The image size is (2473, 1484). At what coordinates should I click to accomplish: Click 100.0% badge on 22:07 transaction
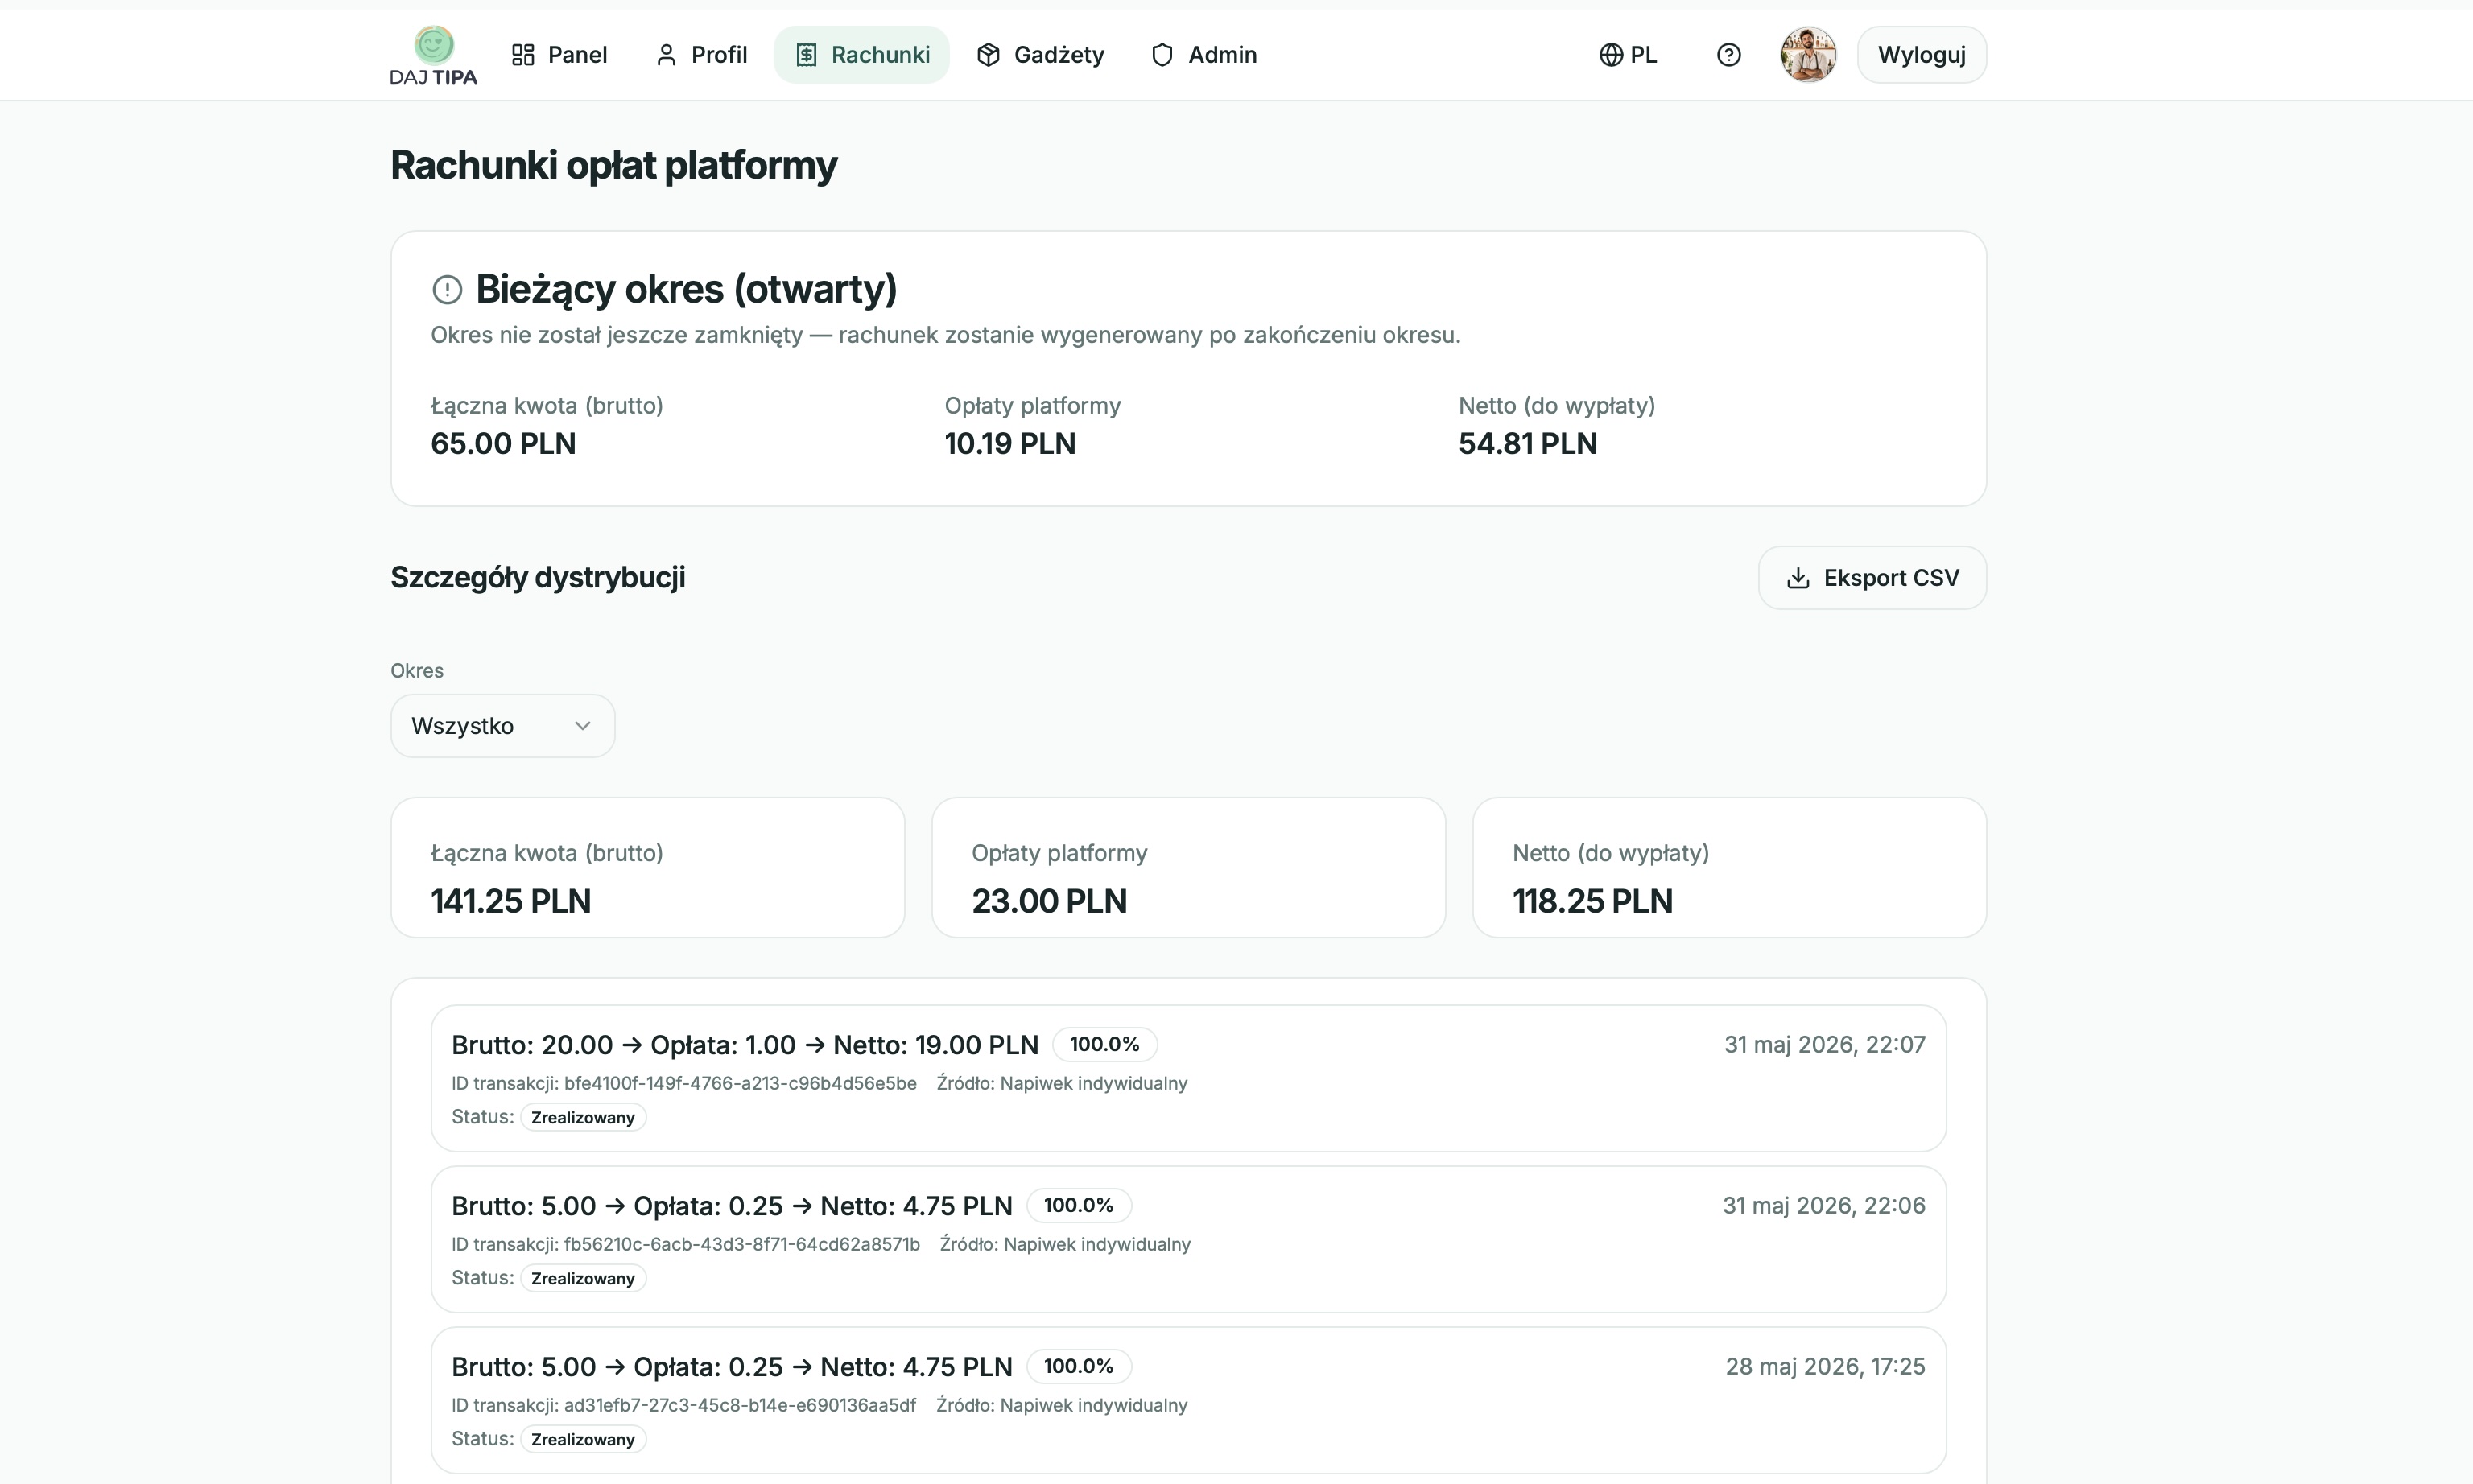[1104, 1044]
